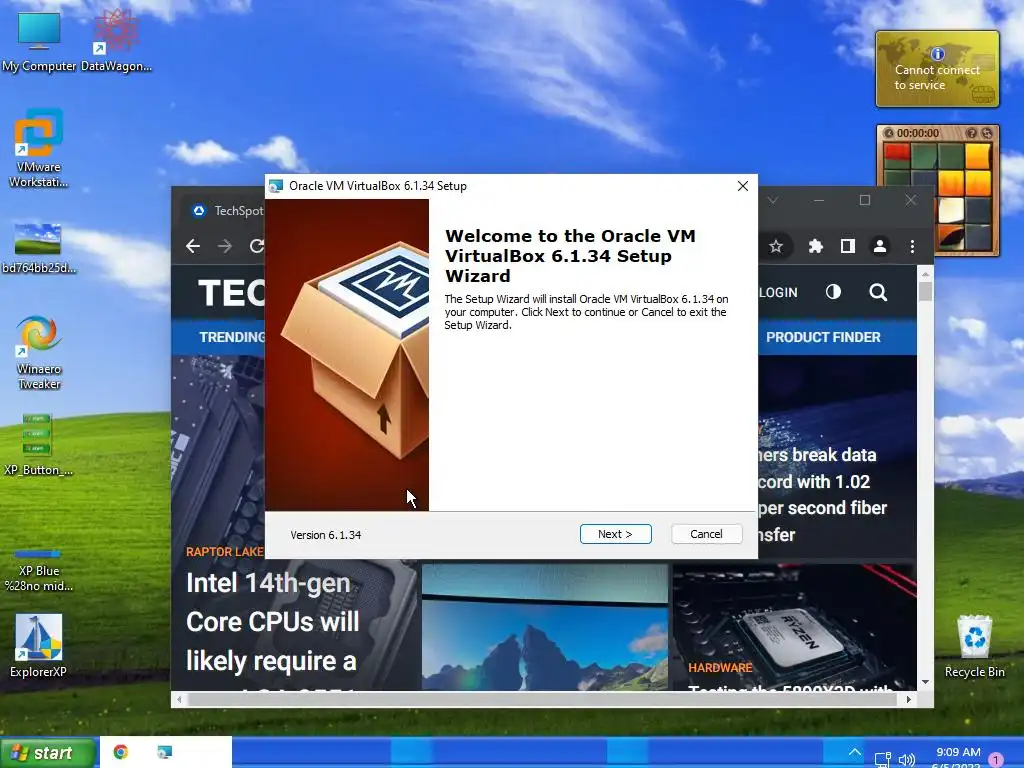Toggle TechSpot dark mode contrast icon
The height and width of the screenshot is (768, 1024).
pyautogui.click(x=833, y=292)
